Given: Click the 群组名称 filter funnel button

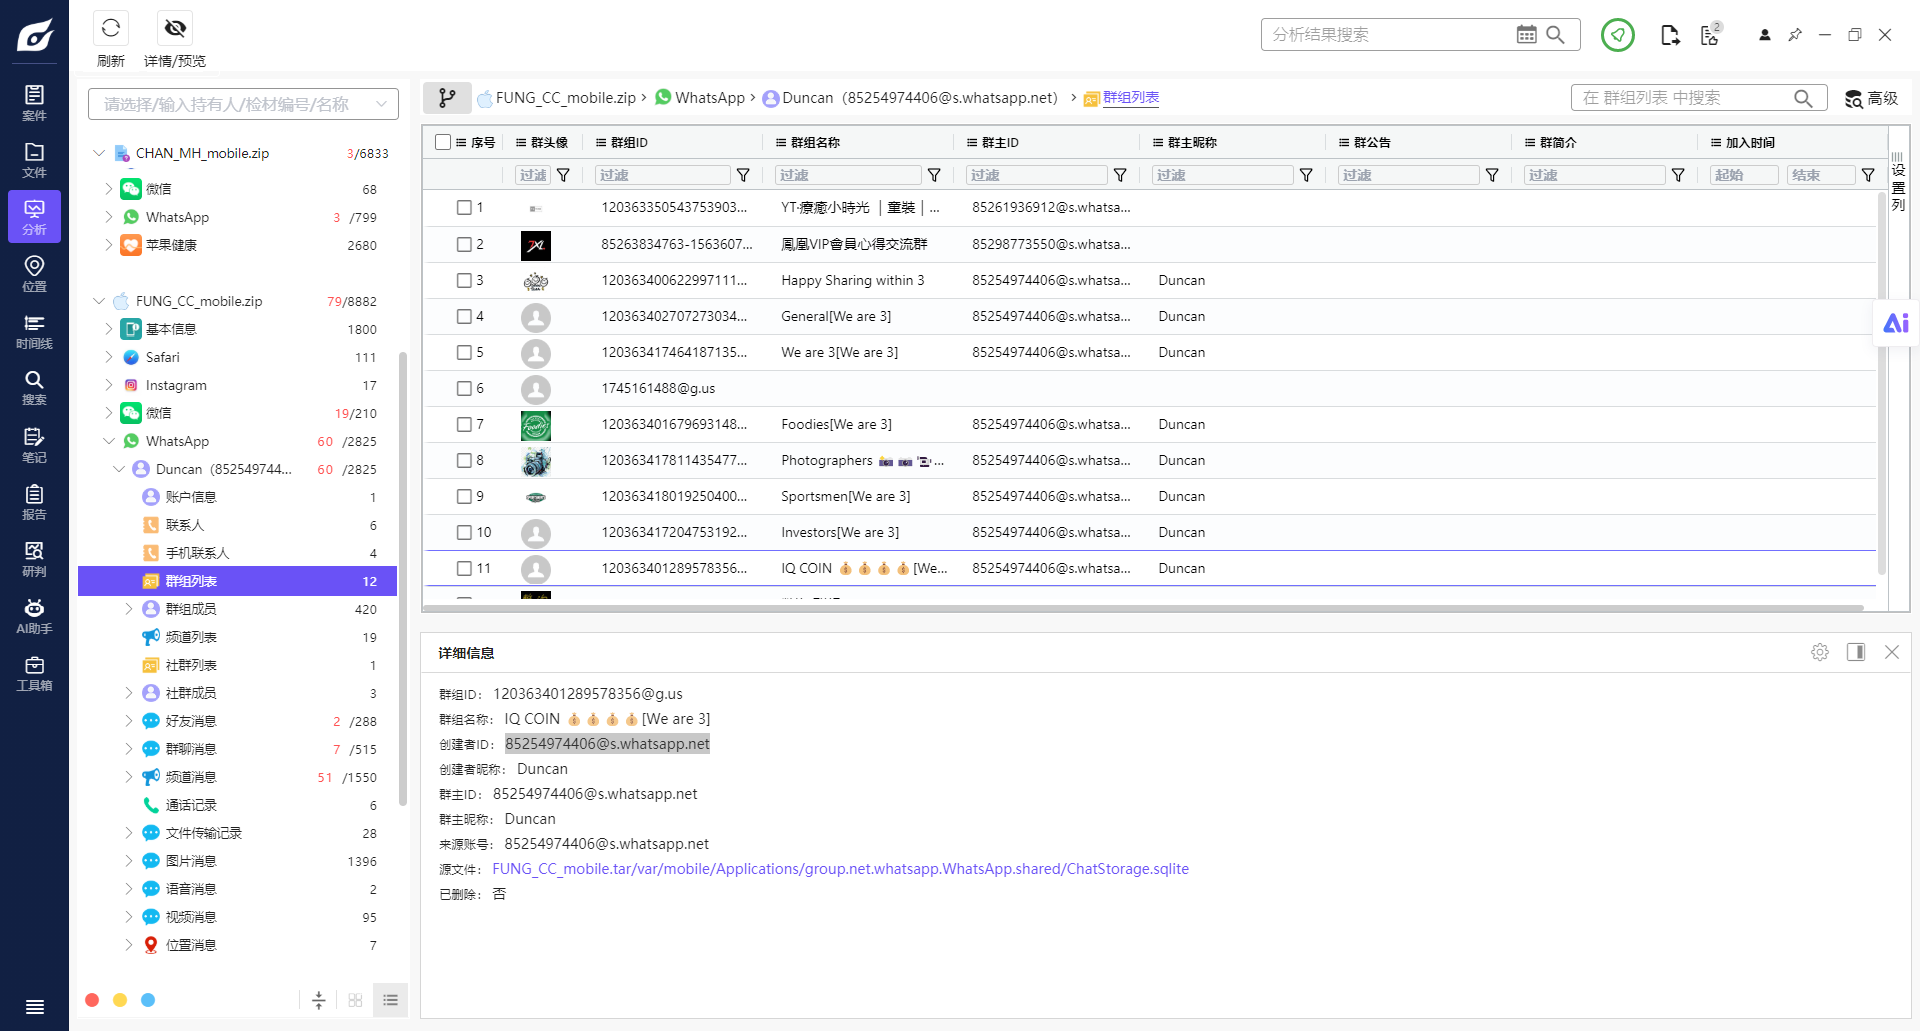Looking at the screenshot, I should pos(934,175).
